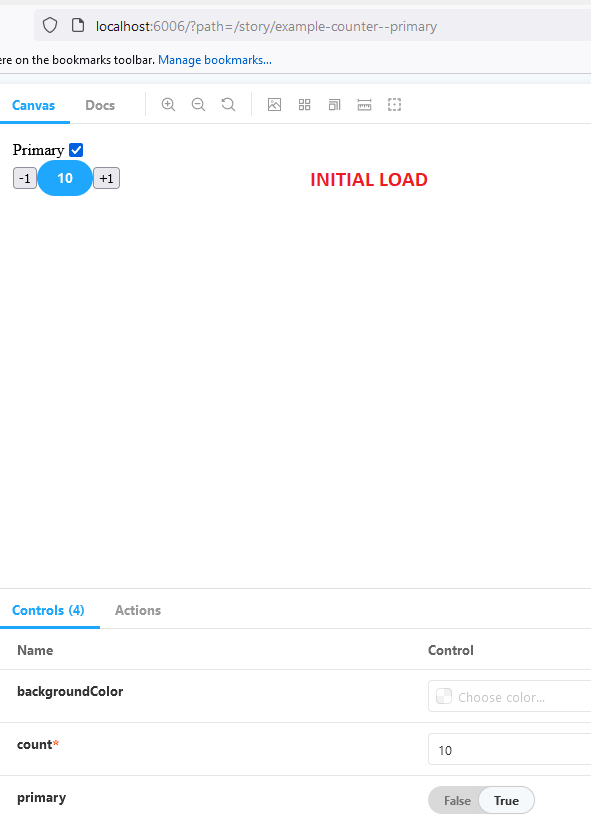This screenshot has height=828, width=591.
Task: Set the primary control to True
Action: click(x=506, y=801)
